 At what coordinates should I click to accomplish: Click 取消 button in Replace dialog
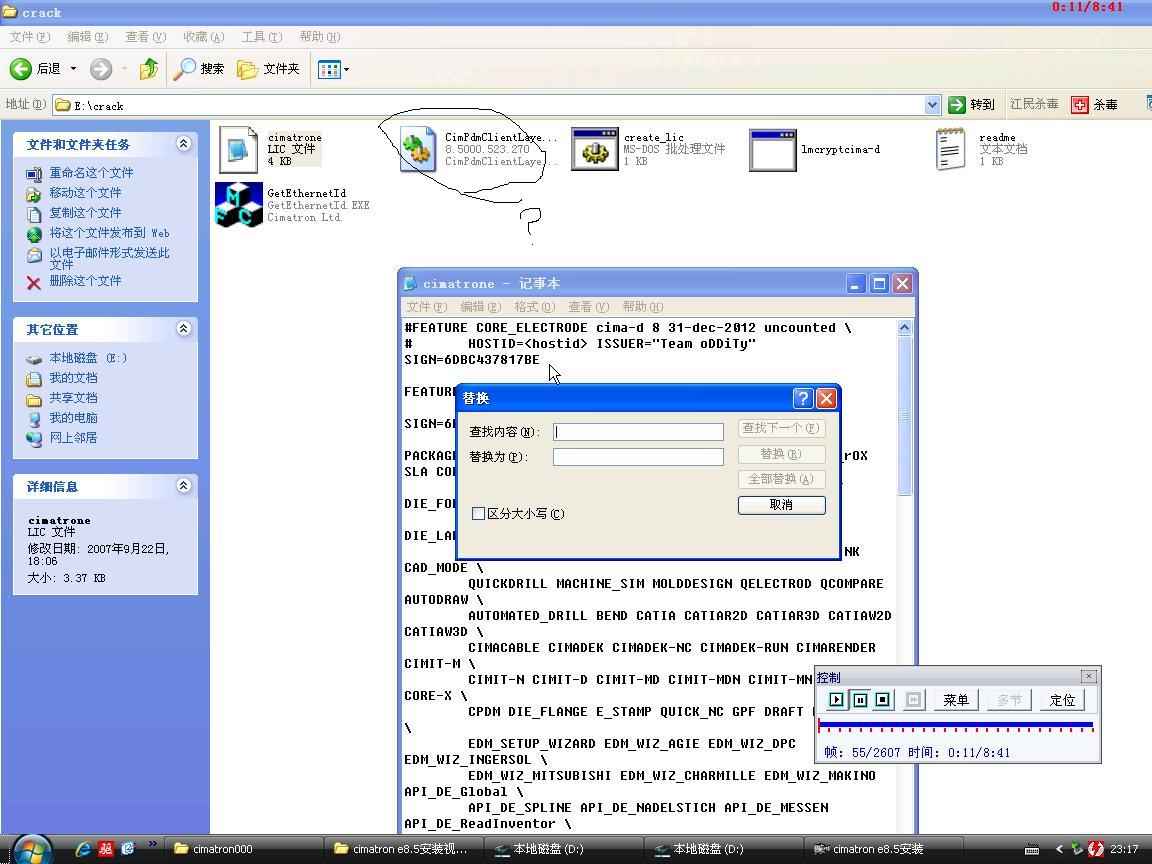[x=782, y=505]
